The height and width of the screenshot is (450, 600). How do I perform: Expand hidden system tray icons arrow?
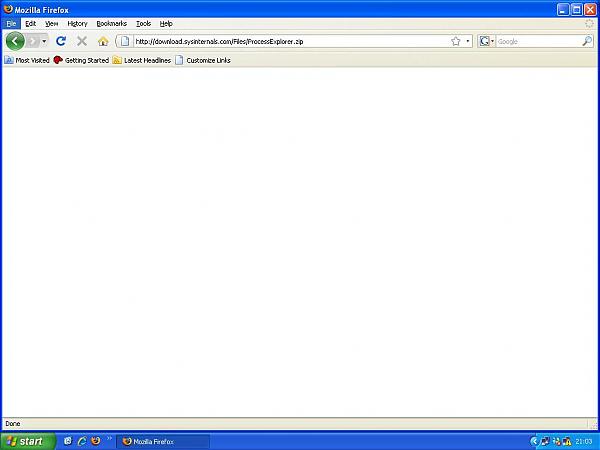(x=534, y=442)
